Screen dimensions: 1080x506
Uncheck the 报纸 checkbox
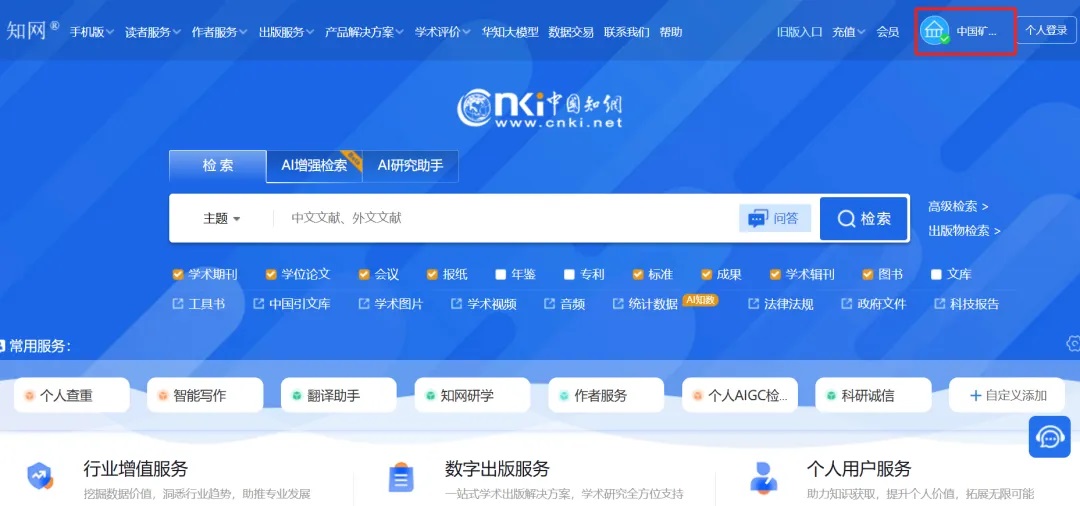pyautogui.click(x=432, y=275)
